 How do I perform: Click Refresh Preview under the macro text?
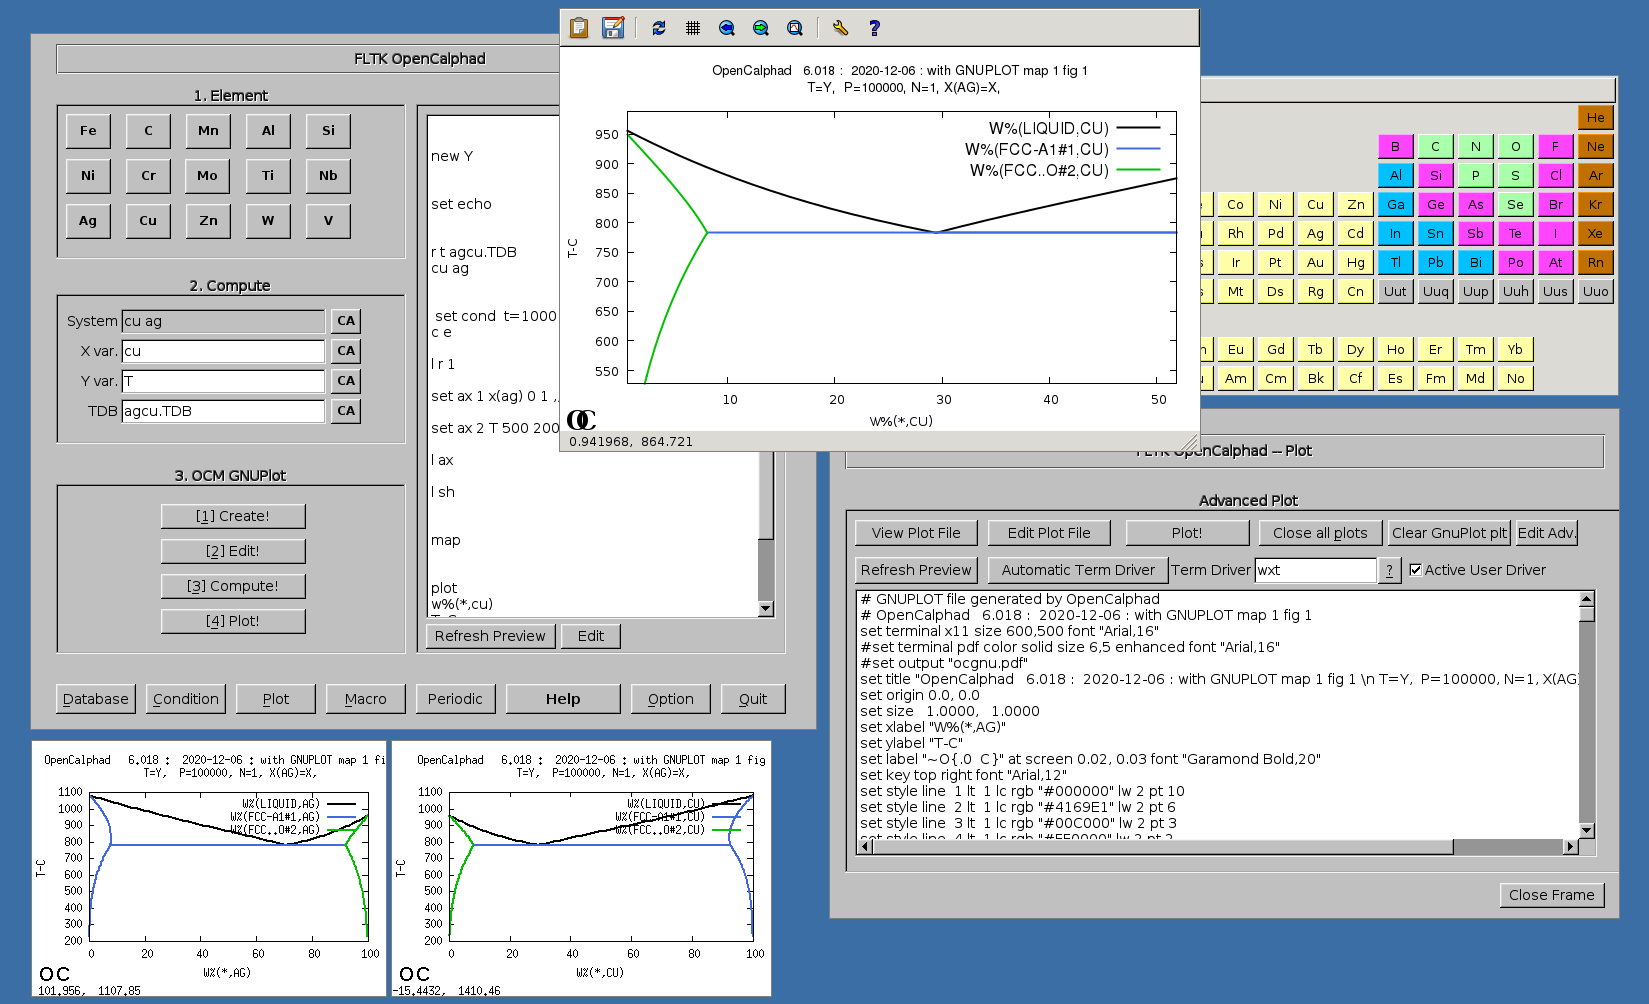(490, 636)
